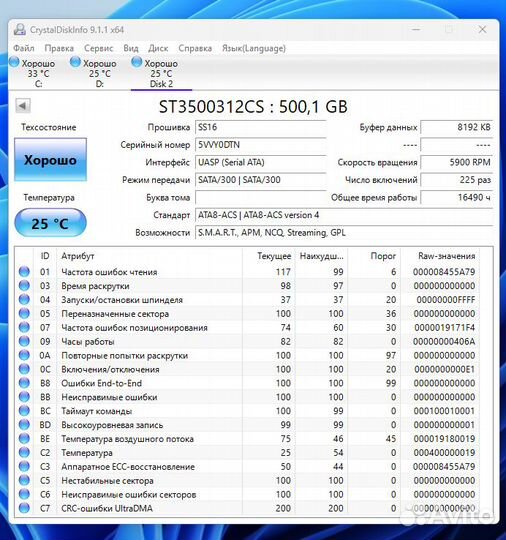Open the Вид menu
Screen dimensions: 506x540
(x=131, y=48)
